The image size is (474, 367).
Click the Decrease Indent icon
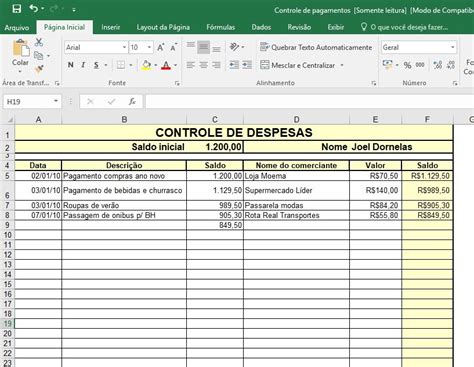tap(234, 65)
